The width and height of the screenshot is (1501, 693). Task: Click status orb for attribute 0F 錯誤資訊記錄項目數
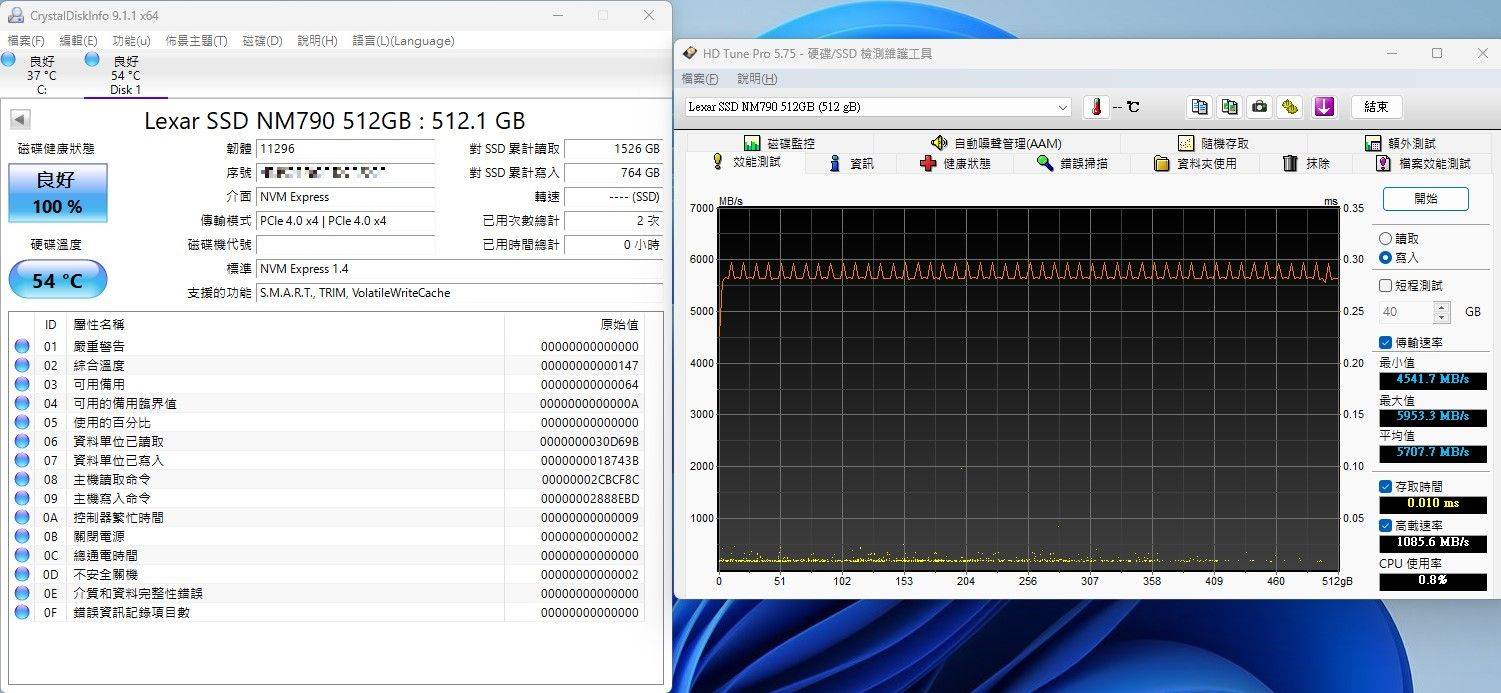pos(22,612)
